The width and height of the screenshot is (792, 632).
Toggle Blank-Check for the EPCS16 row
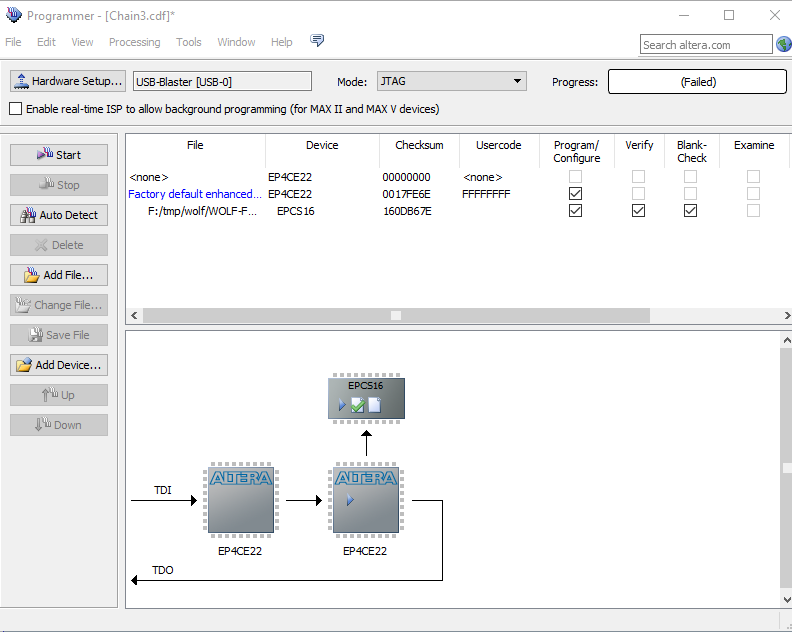690,211
